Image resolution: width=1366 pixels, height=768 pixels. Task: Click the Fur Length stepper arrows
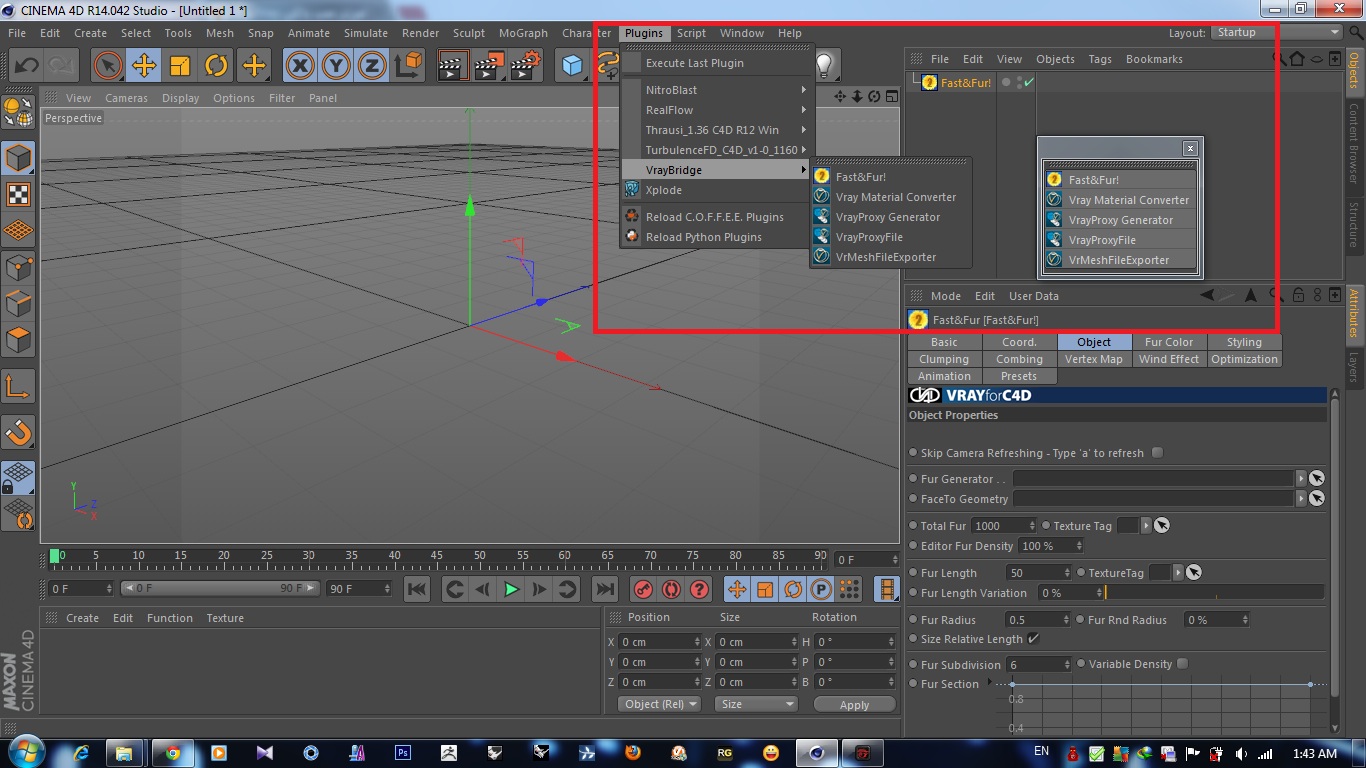click(1067, 573)
